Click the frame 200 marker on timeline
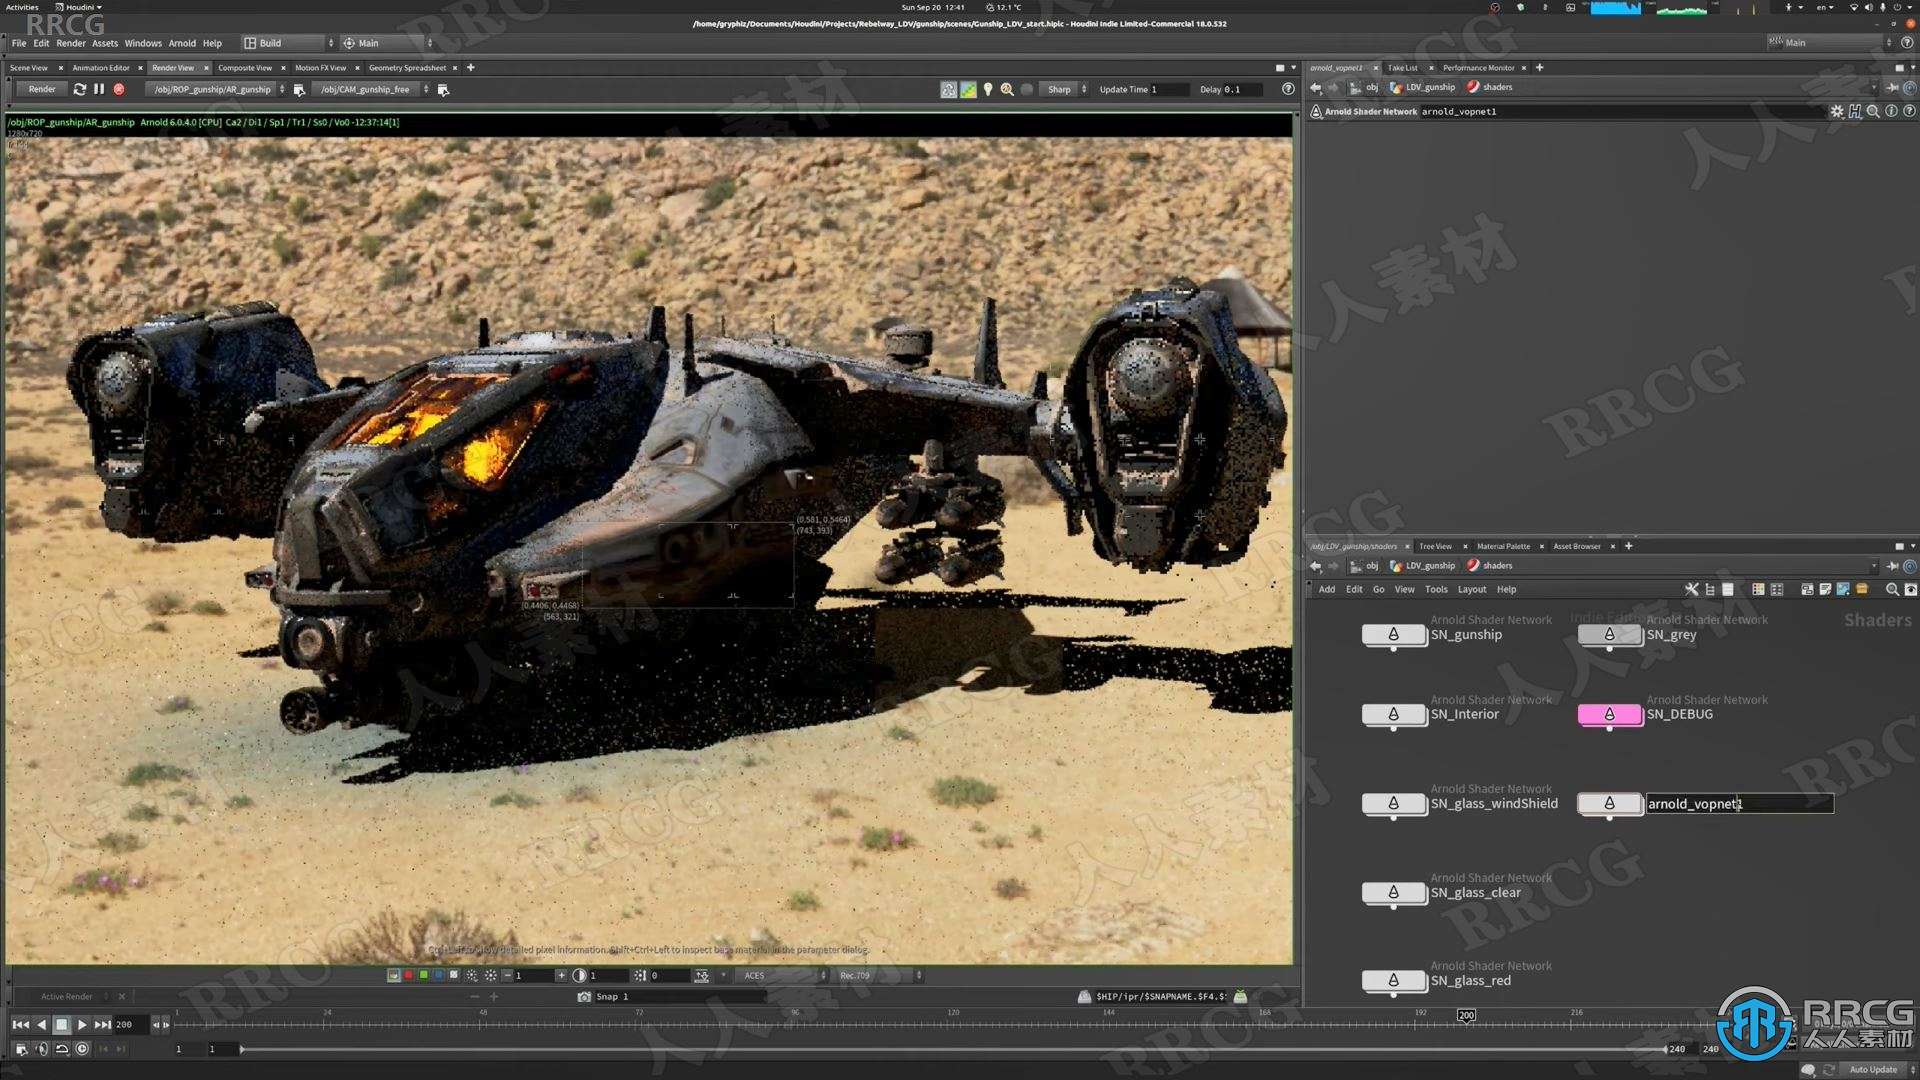 pos(1466,1016)
